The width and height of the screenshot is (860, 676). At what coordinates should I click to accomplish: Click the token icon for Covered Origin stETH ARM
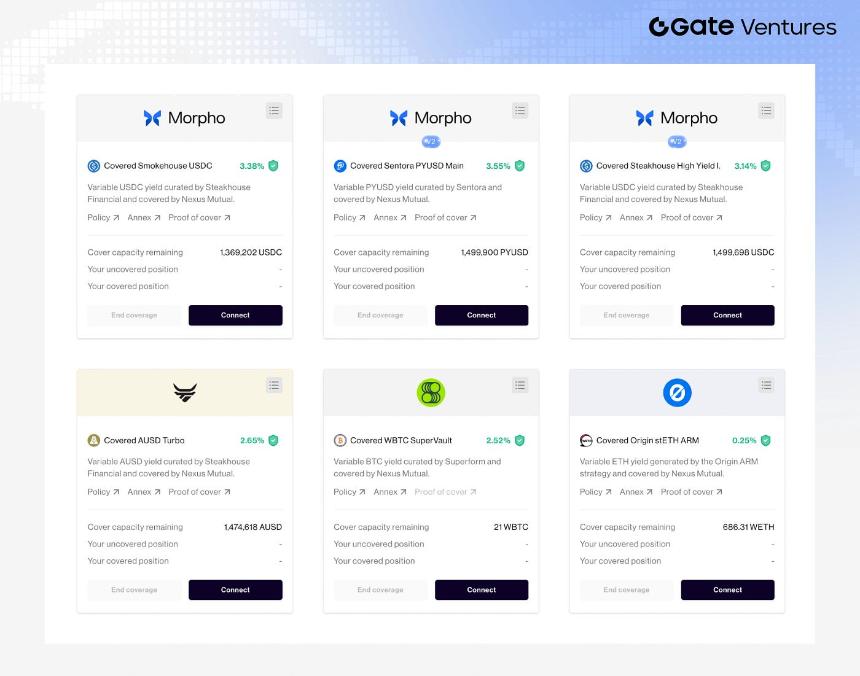tap(586, 440)
